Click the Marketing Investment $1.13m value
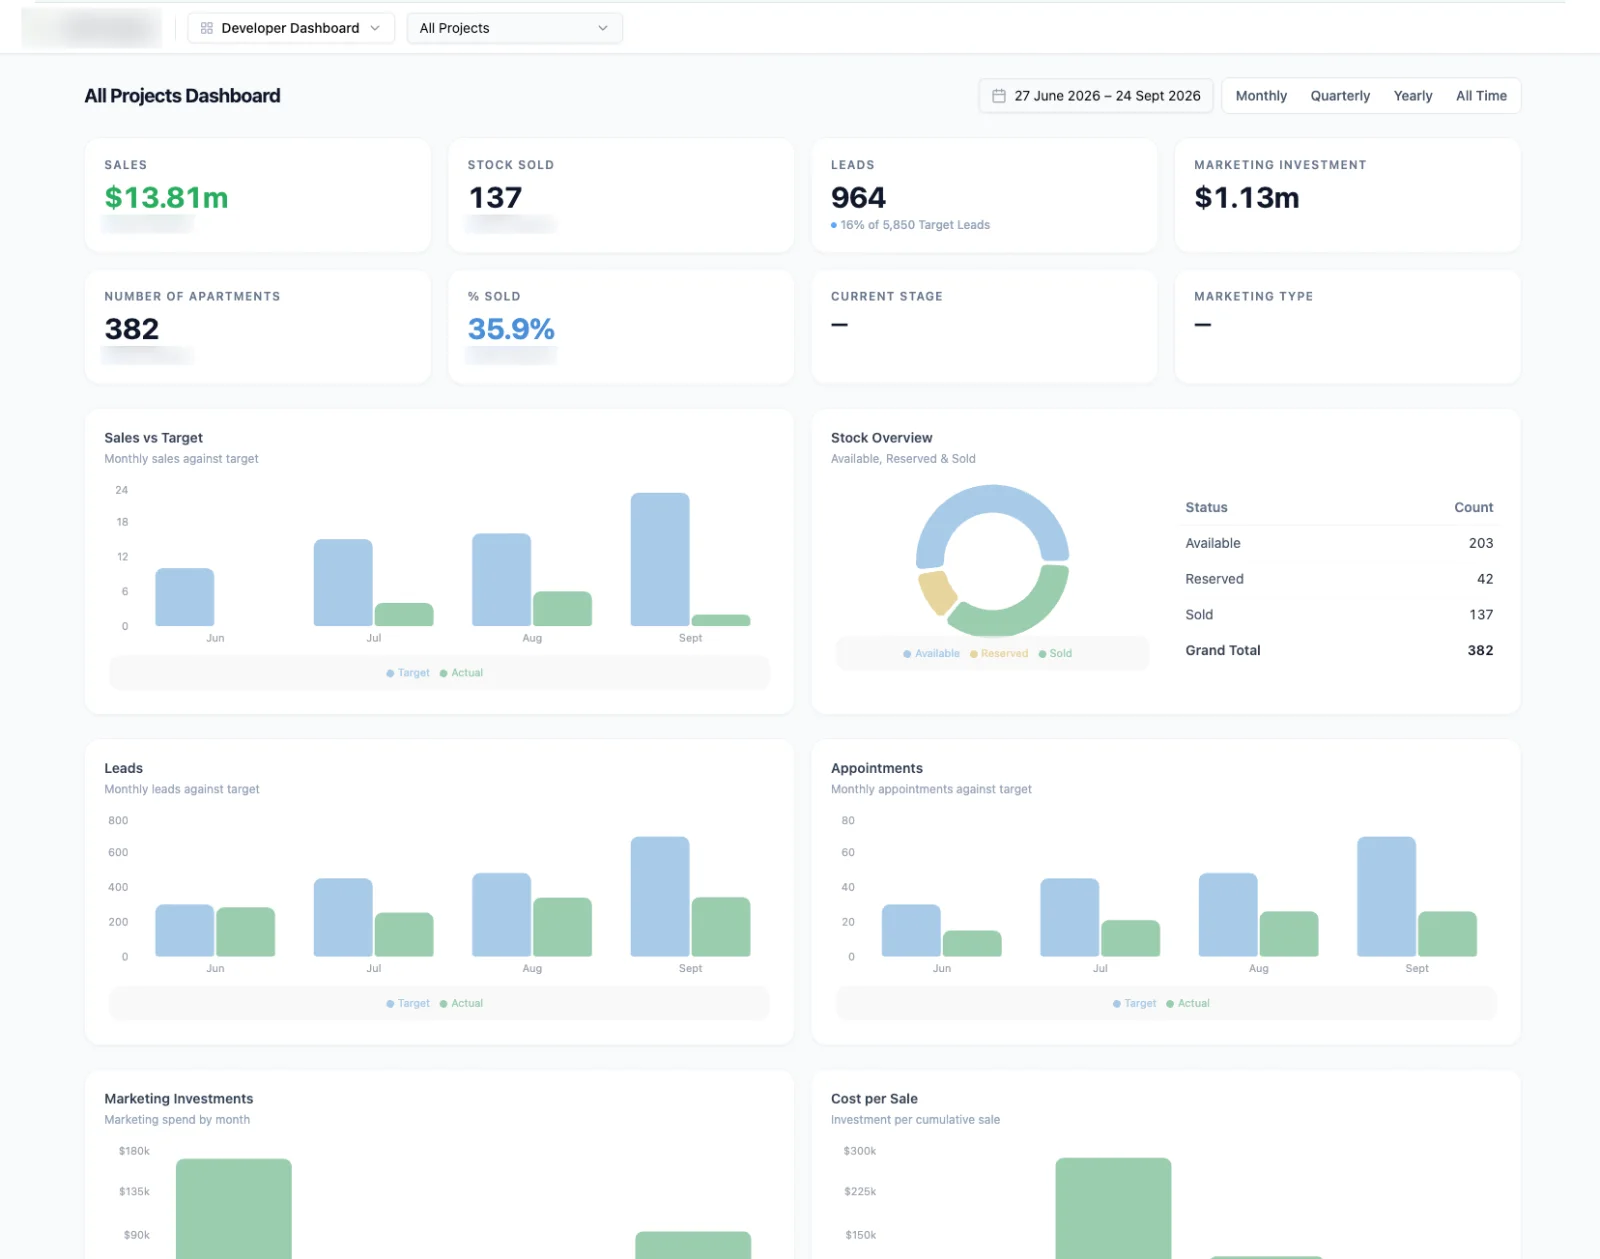The height and width of the screenshot is (1259, 1600). tap(1246, 198)
